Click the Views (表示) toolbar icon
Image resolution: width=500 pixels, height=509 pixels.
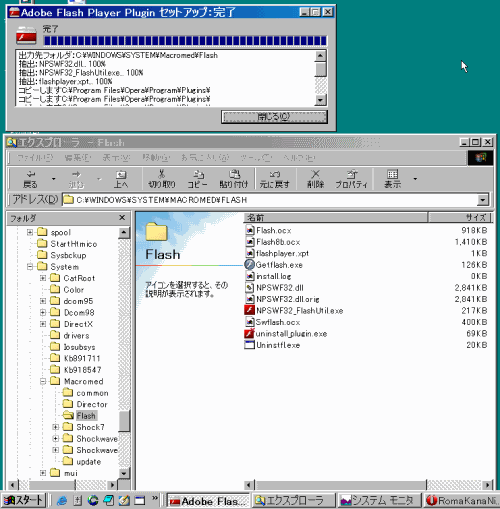pos(392,179)
